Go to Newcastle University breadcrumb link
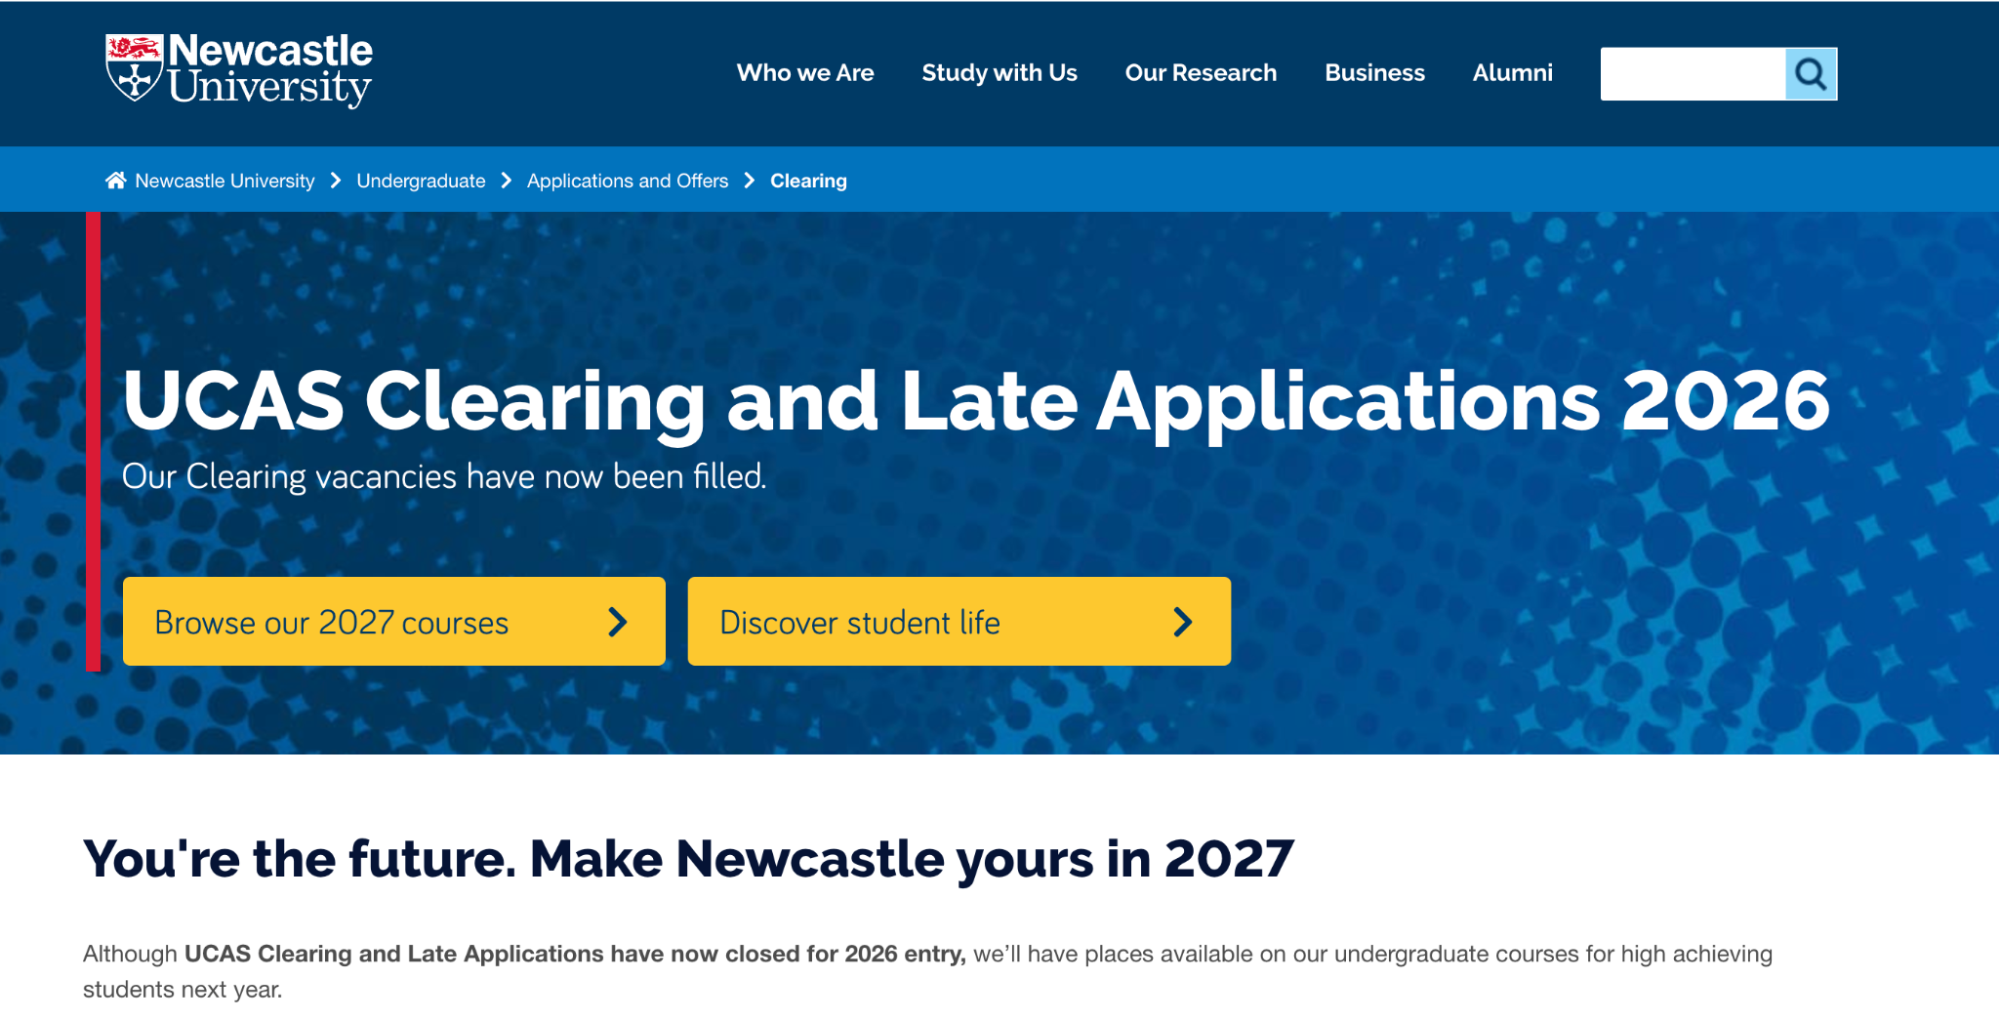The image size is (1999, 1012). [225, 181]
